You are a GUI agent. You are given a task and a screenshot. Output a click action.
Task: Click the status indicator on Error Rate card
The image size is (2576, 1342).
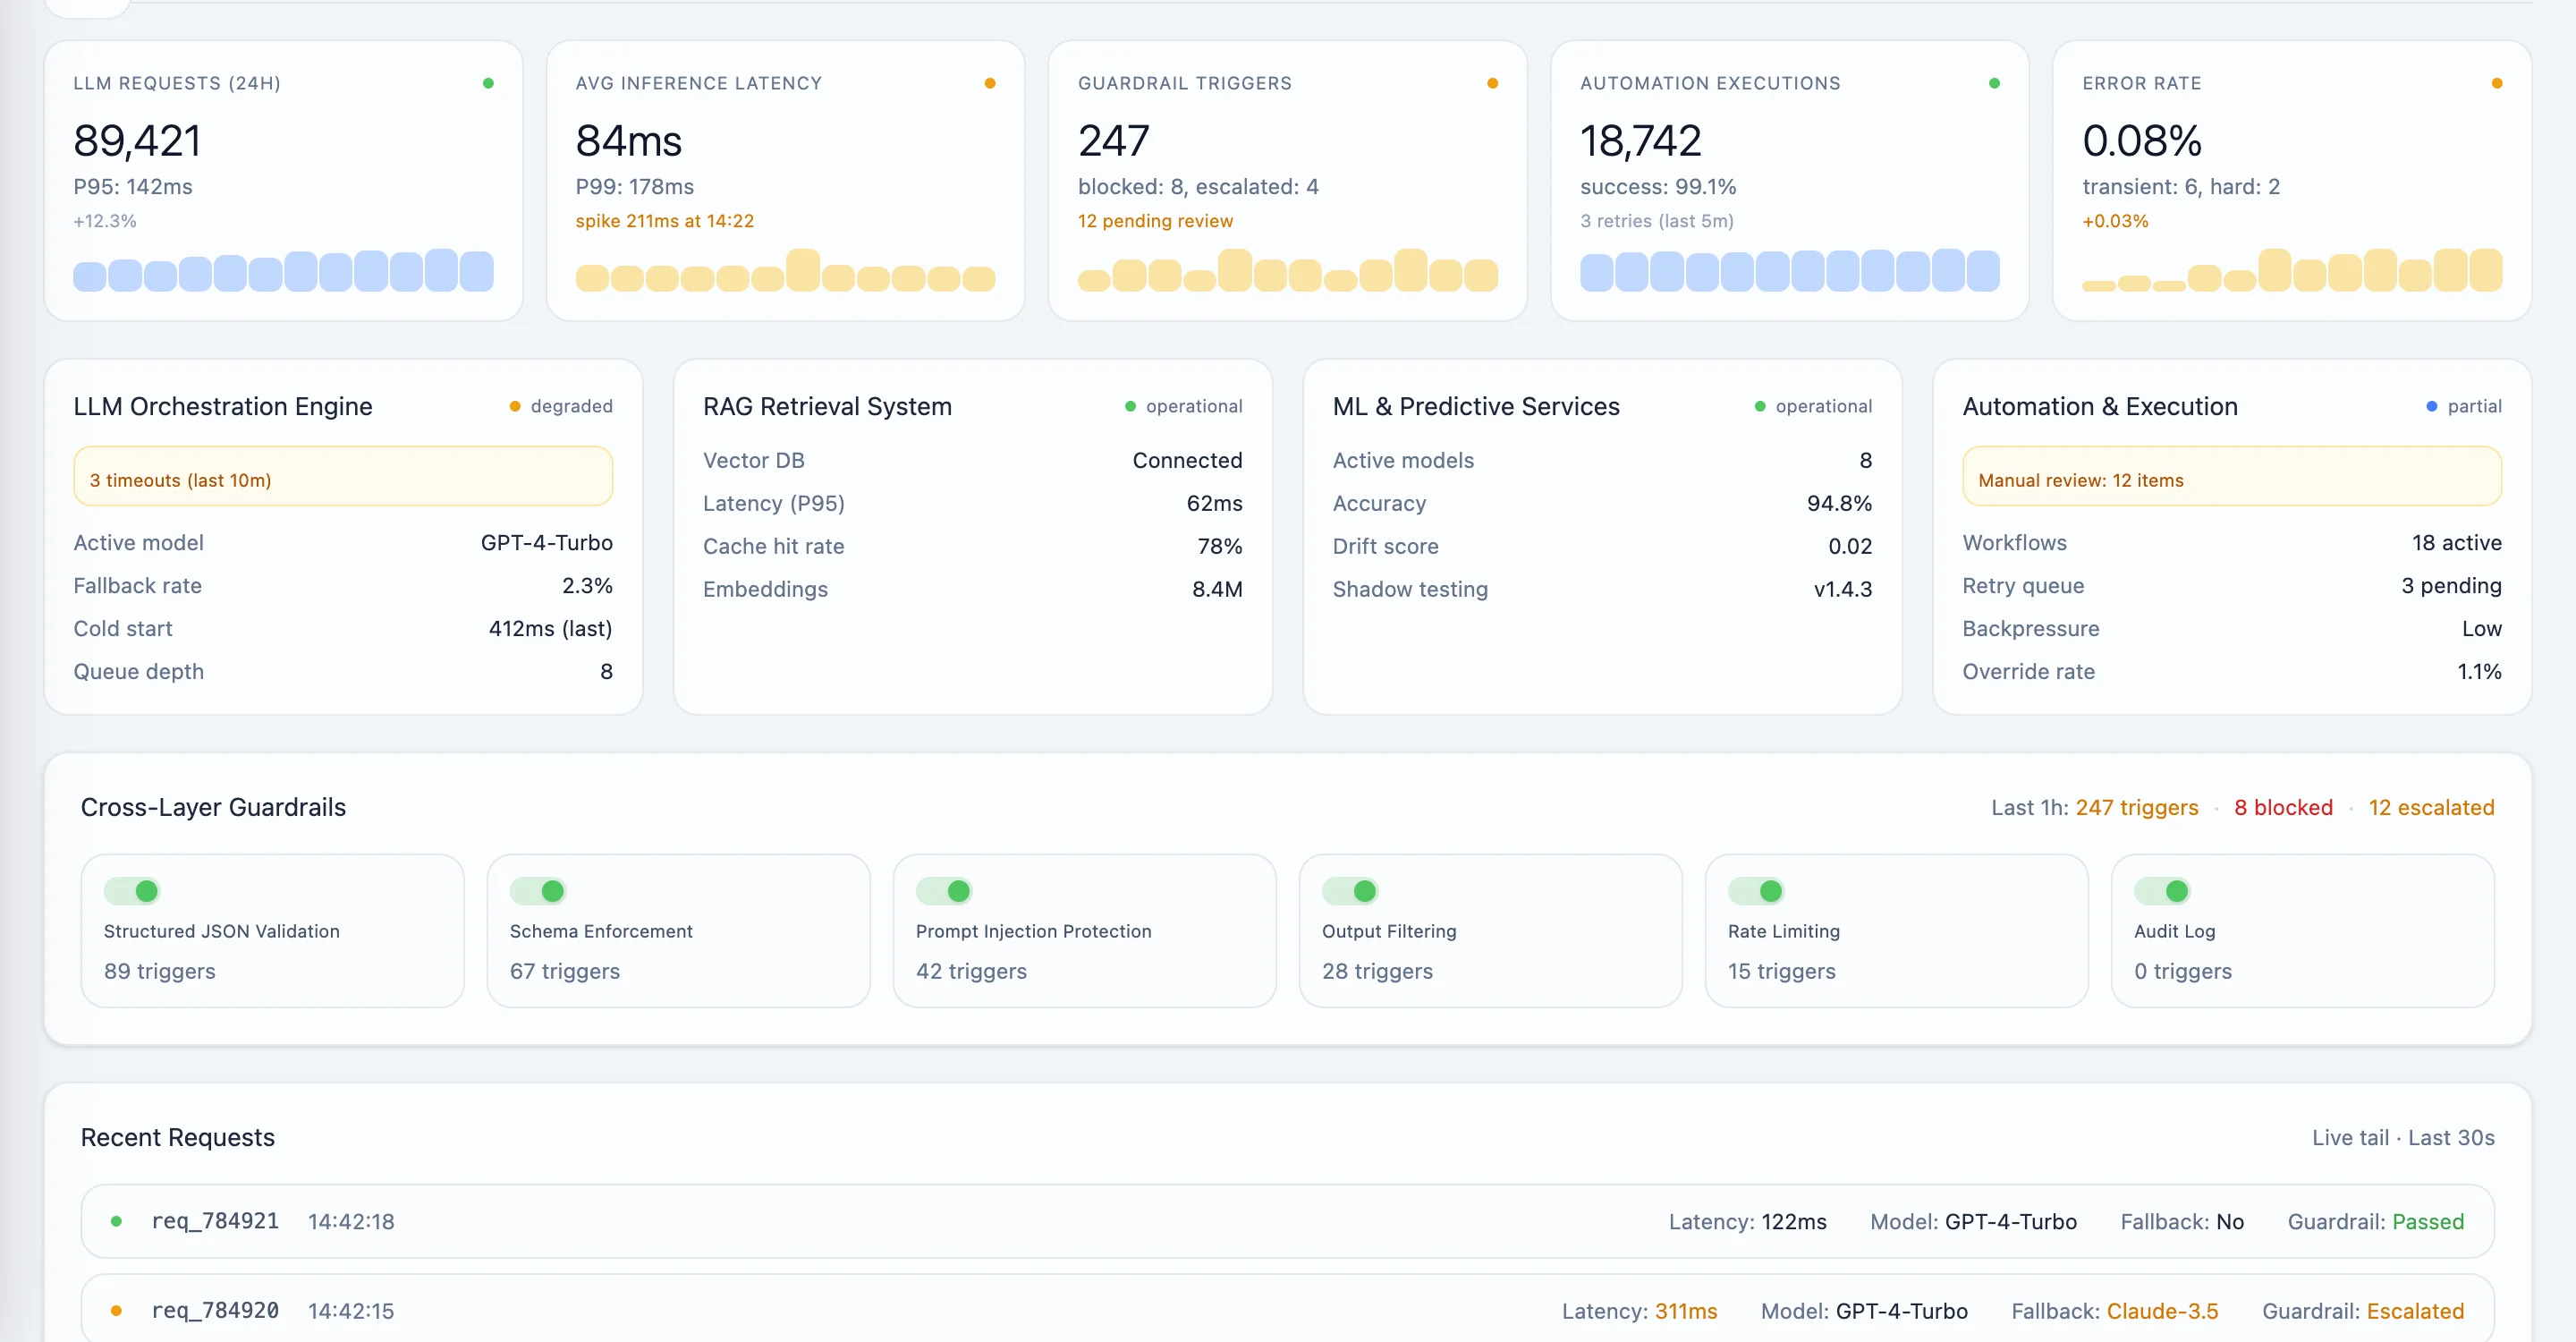pyautogui.click(x=2497, y=83)
